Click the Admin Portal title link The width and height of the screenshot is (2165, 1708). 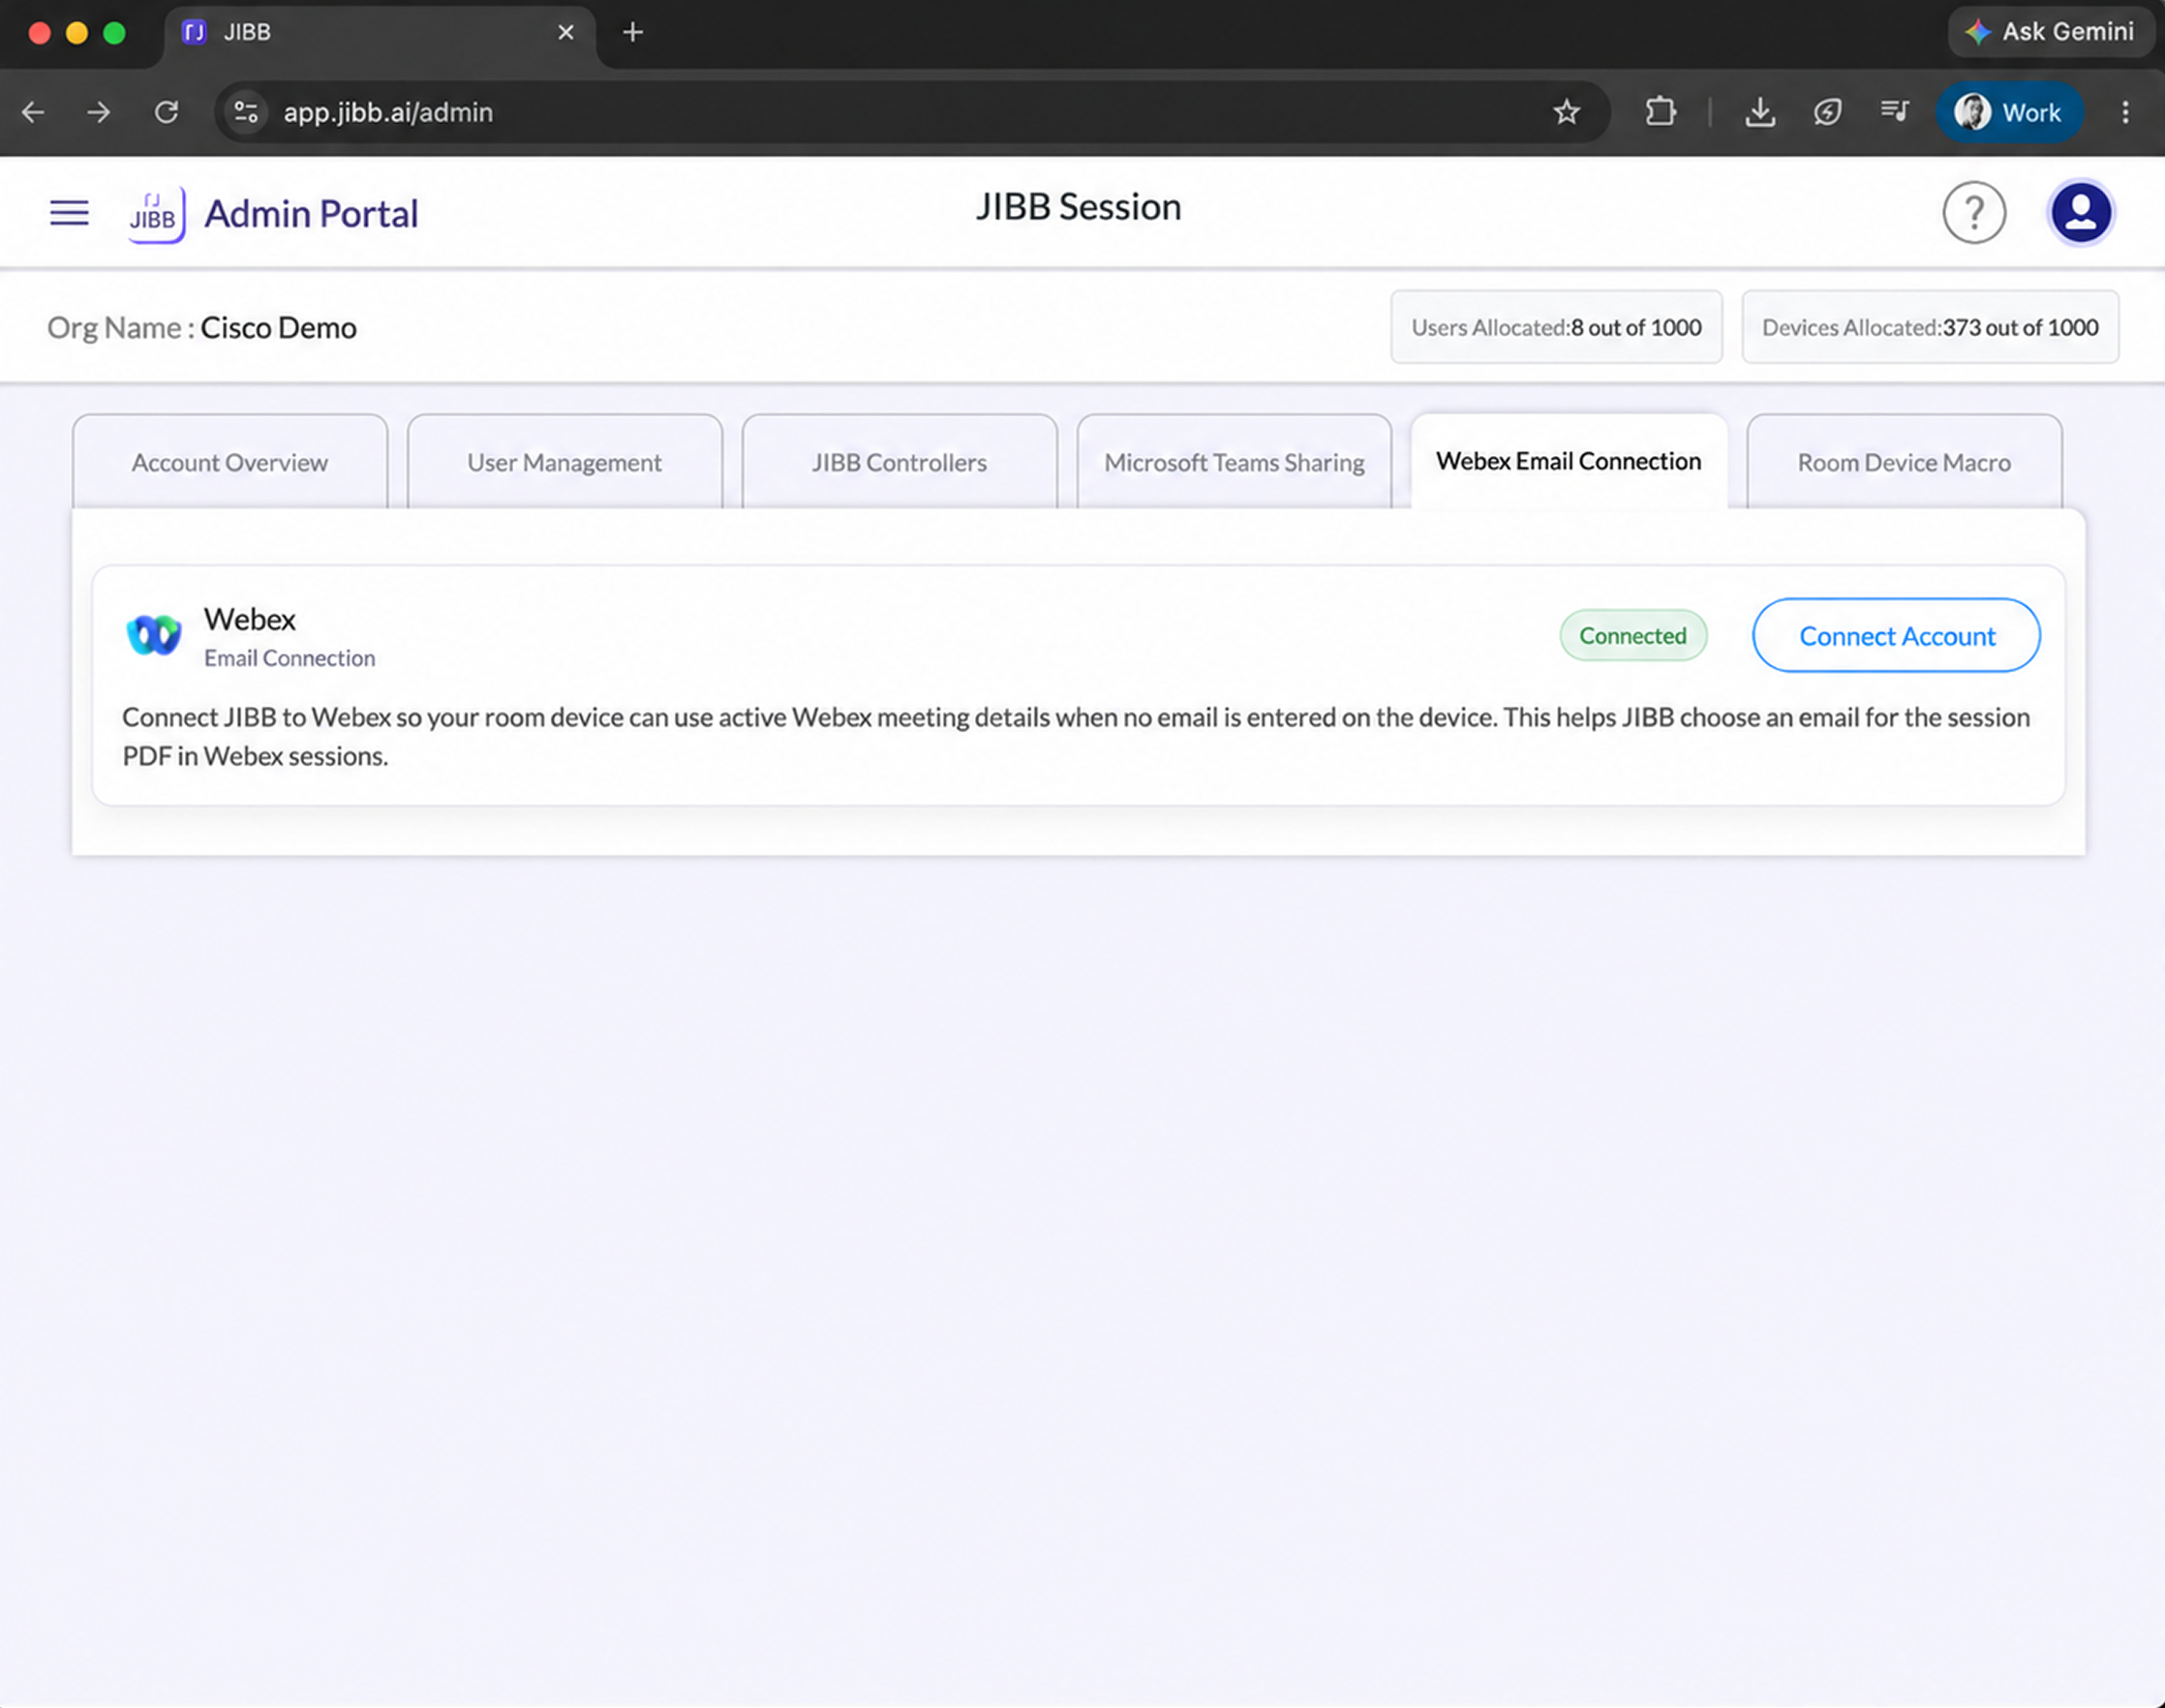pos(312,214)
